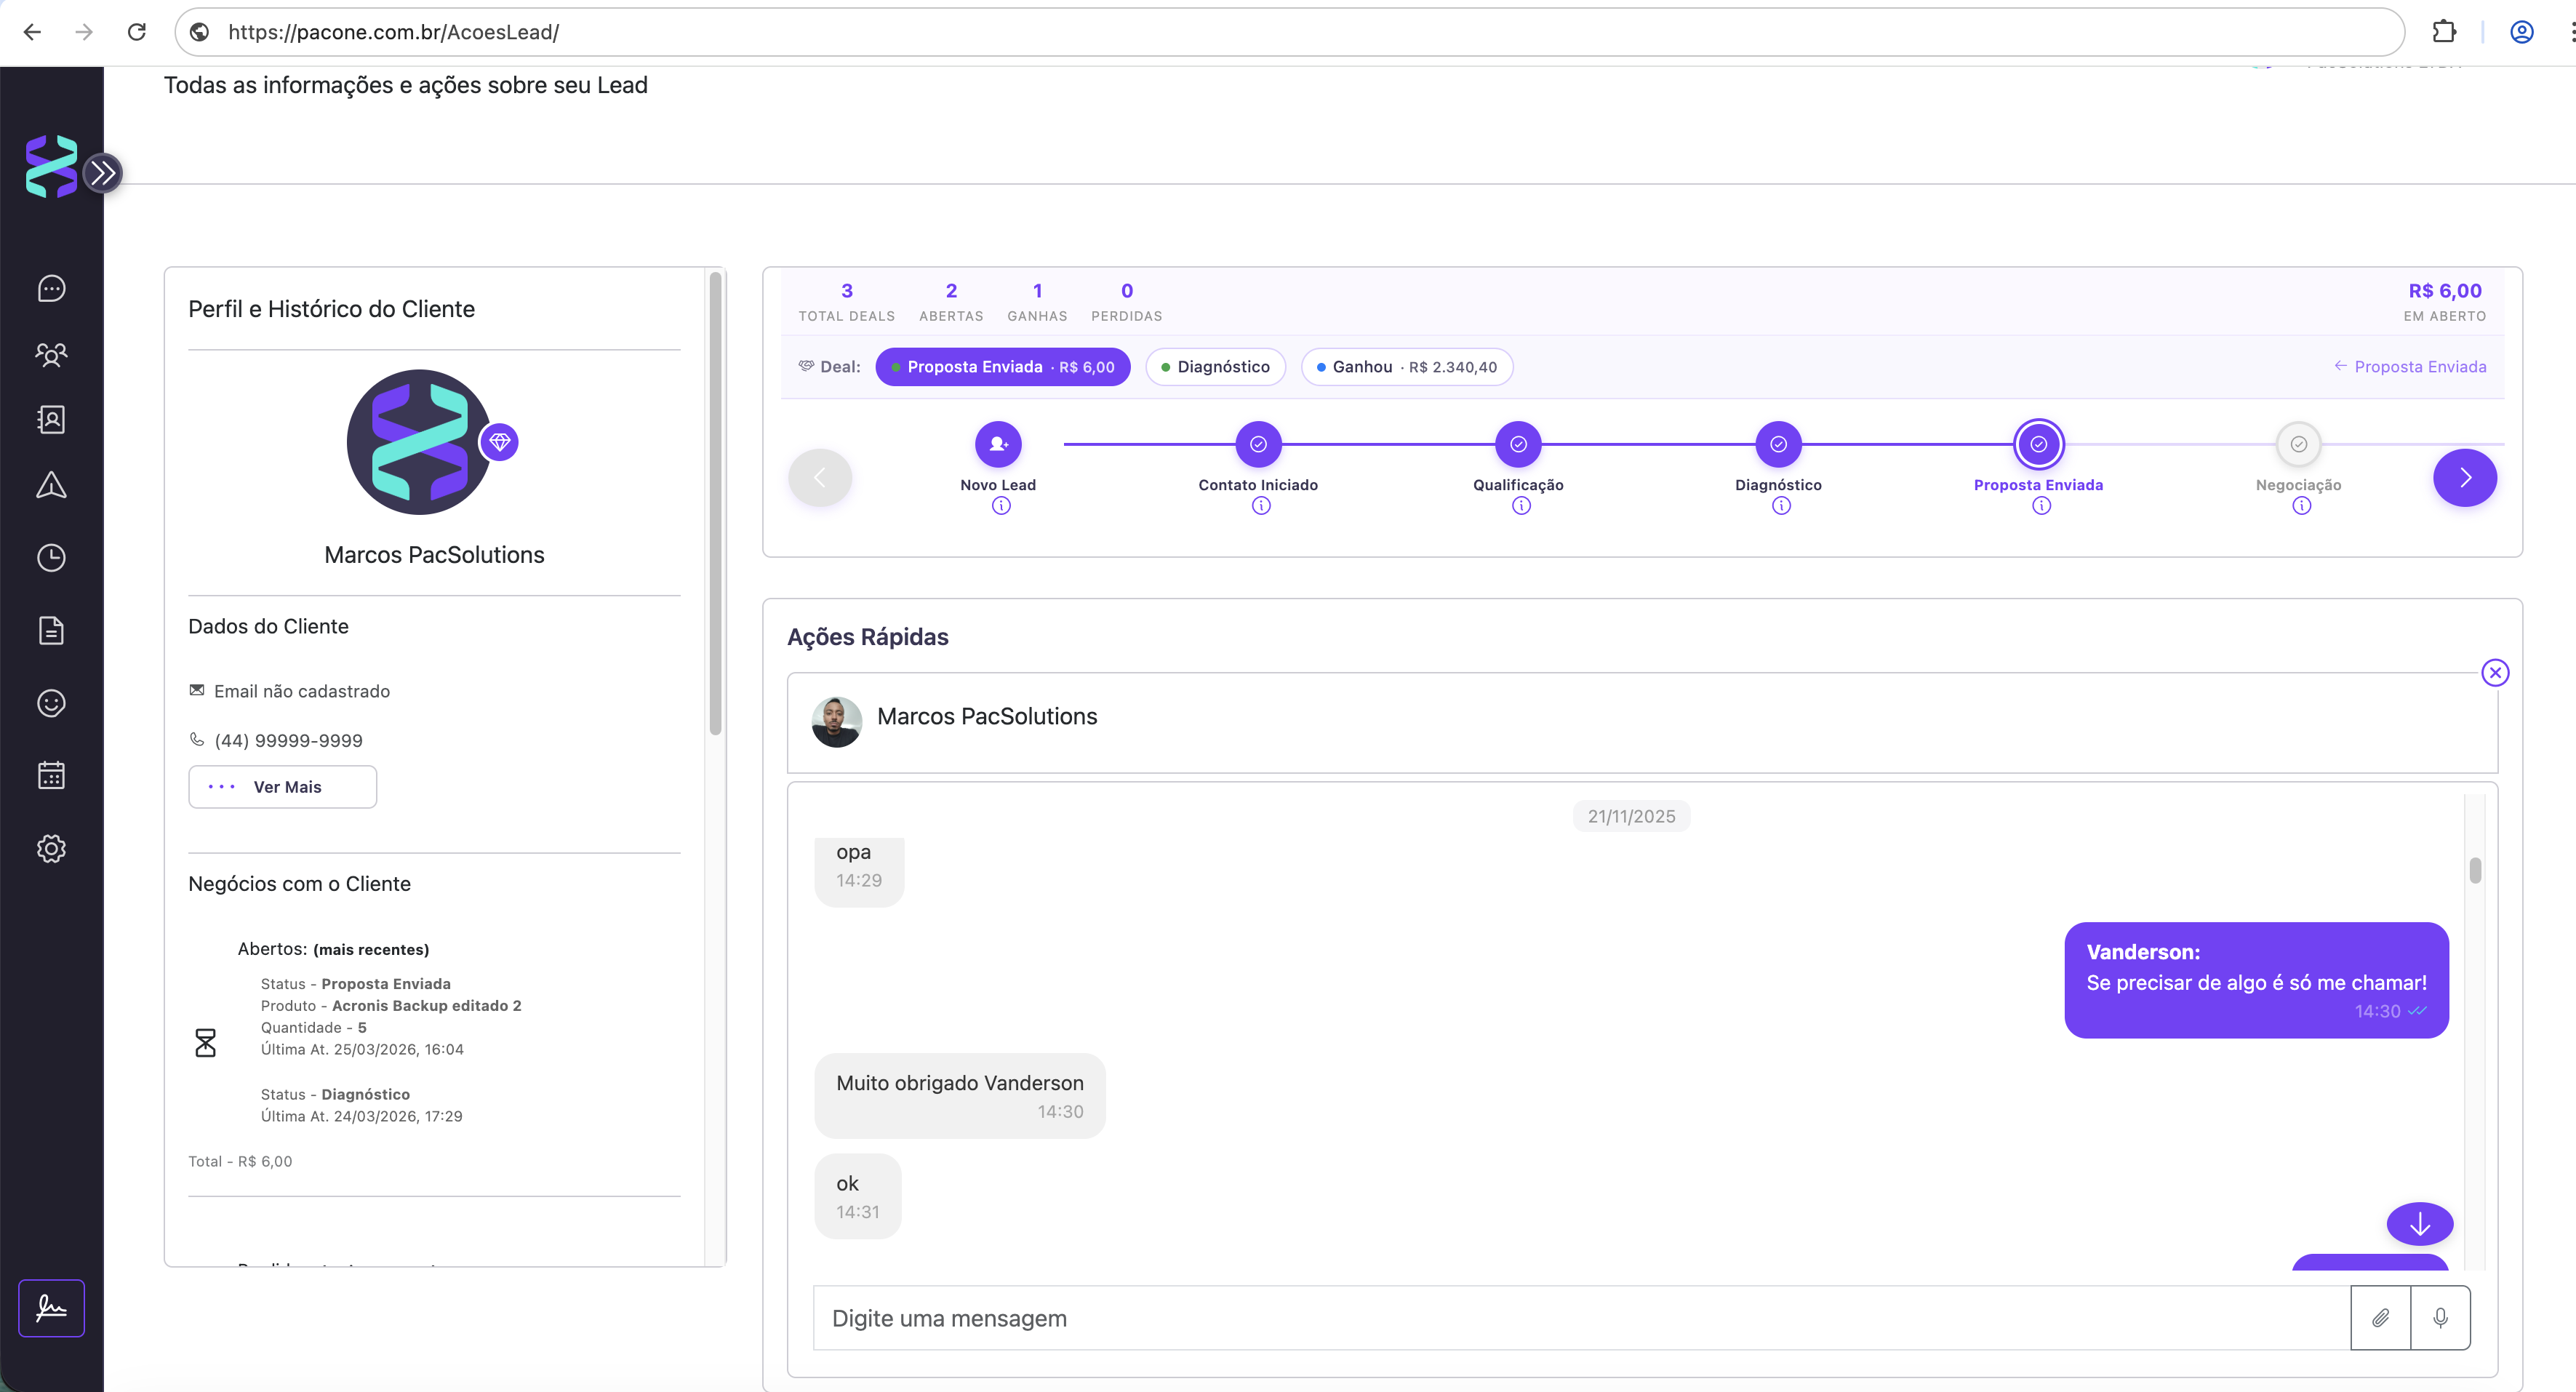
Task: Click the attach file paperclip icon
Action: coord(2380,1318)
